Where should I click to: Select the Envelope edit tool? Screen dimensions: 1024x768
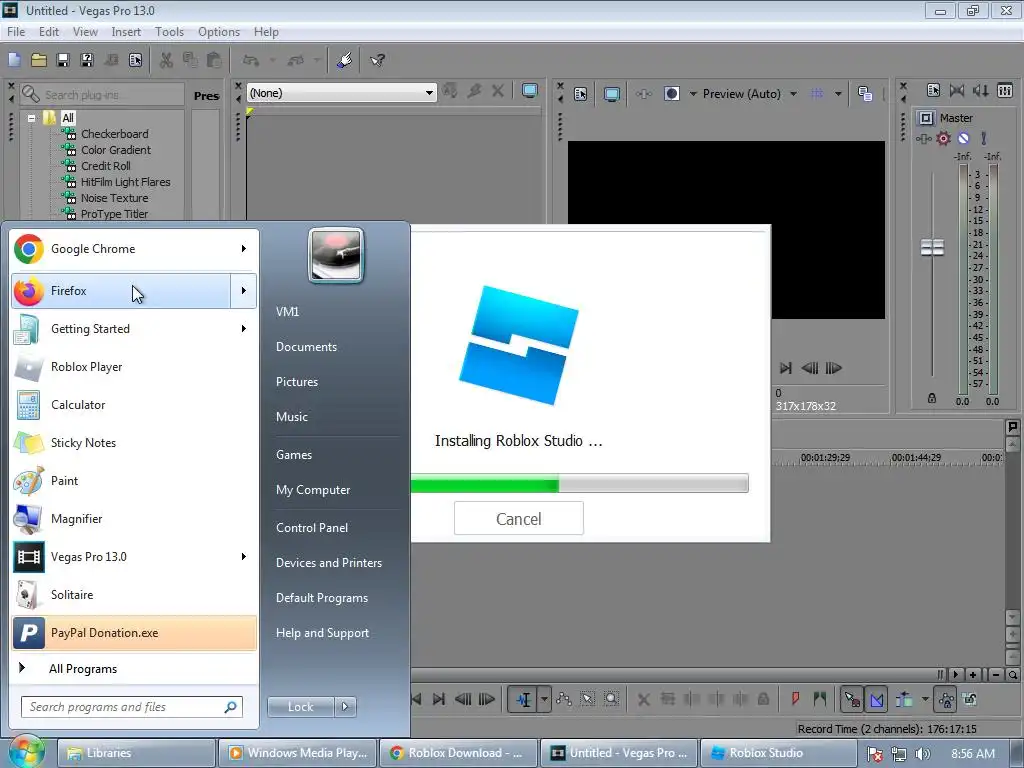point(564,699)
